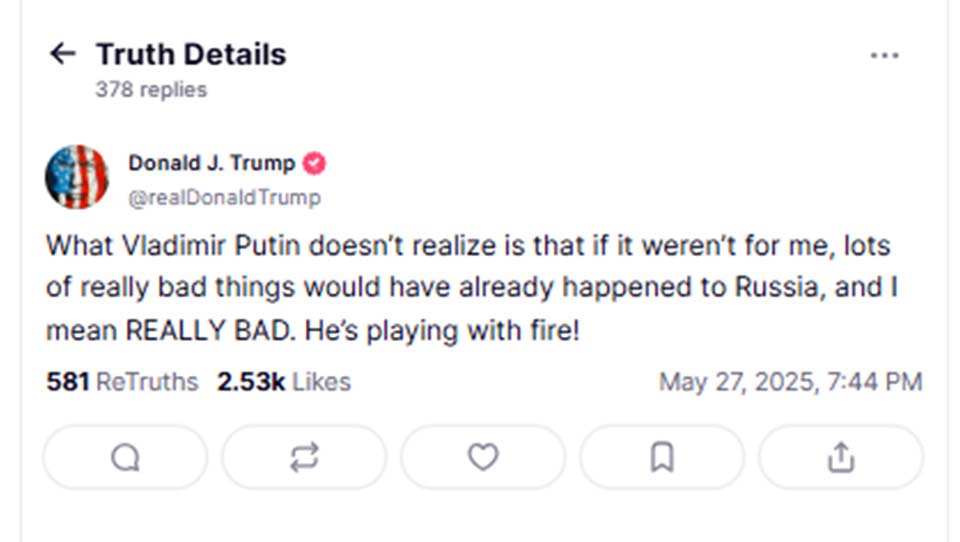
Task: Open the Donald J. Trump display name
Action: pyautogui.click(x=211, y=163)
